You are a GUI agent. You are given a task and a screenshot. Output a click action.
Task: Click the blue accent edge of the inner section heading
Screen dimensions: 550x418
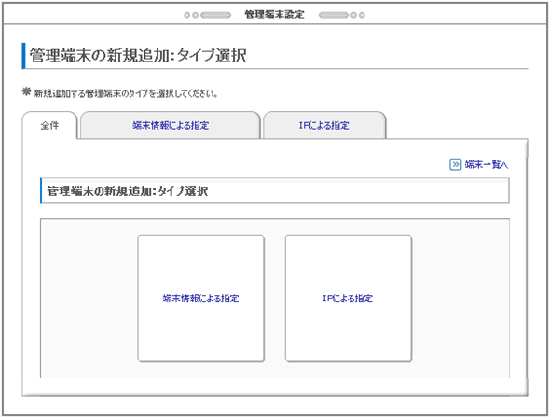(41, 190)
